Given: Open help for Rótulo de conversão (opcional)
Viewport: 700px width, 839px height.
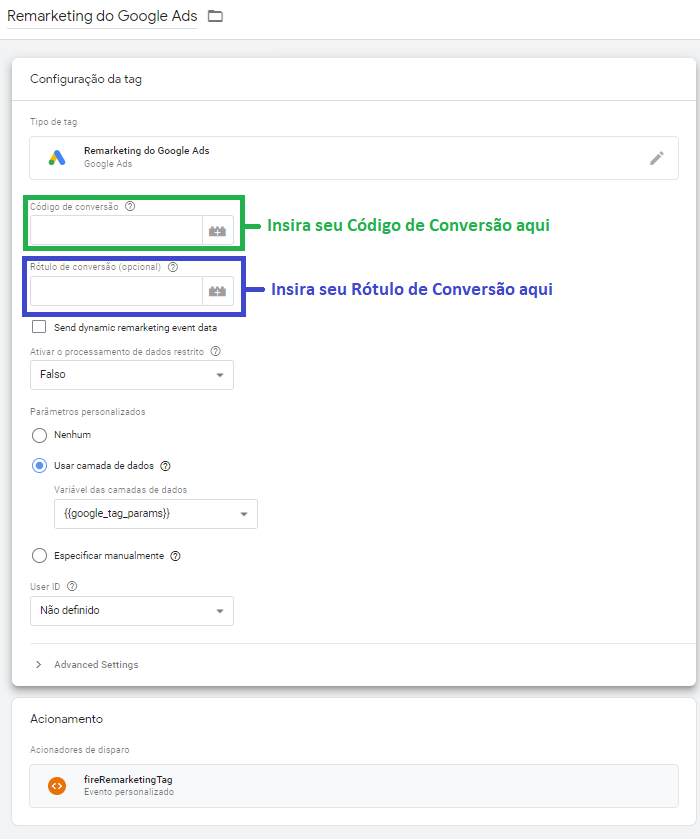Looking at the screenshot, I should [173, 266].
